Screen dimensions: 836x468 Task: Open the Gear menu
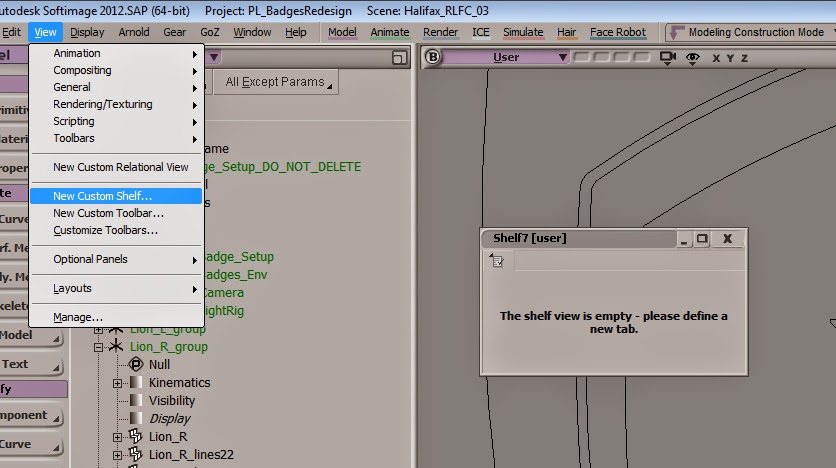[x=174, y=33]
